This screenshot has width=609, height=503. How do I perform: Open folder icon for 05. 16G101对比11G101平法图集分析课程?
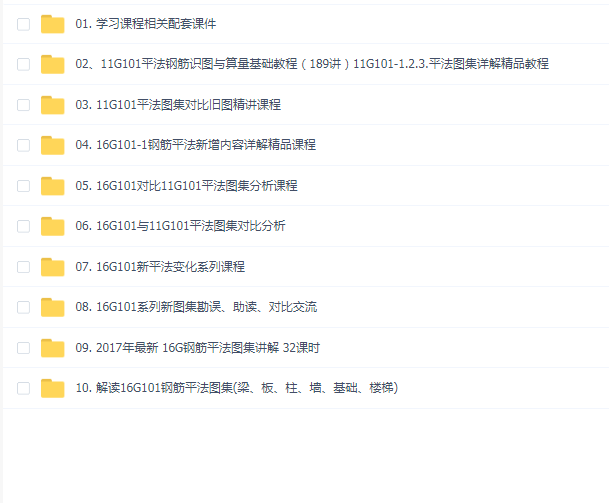tap(52, 186)
